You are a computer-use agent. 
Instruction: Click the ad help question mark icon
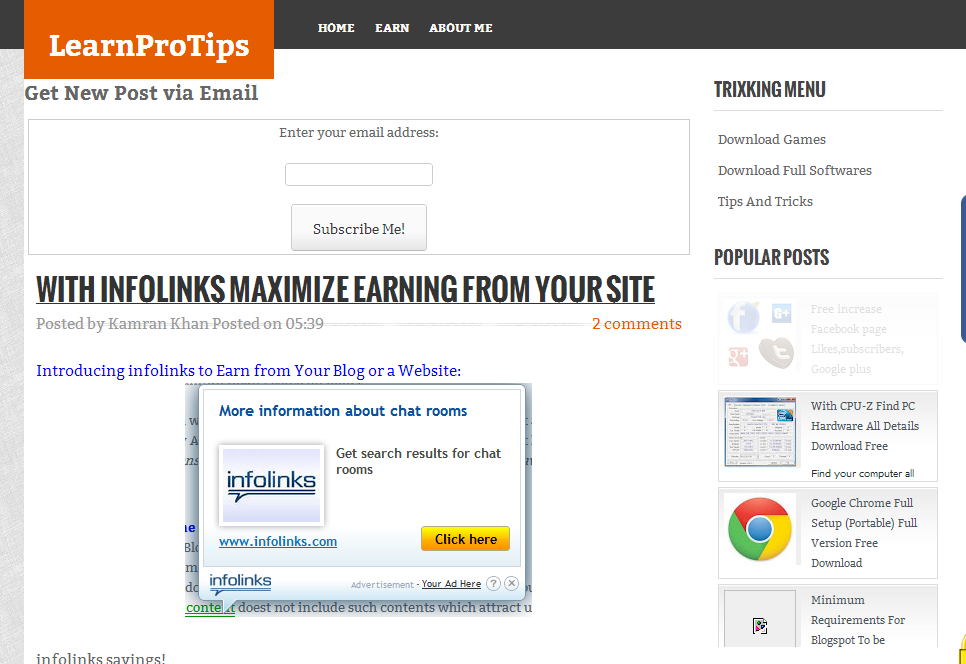click(493, 583)
